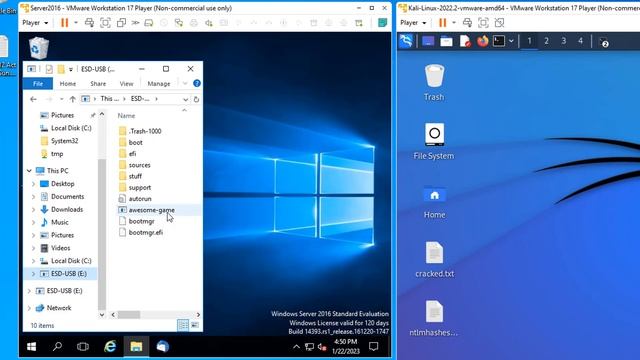
Task: Select the Trash icon on Kali desktop
Action: pyautogui.click(x=434, y=83)
